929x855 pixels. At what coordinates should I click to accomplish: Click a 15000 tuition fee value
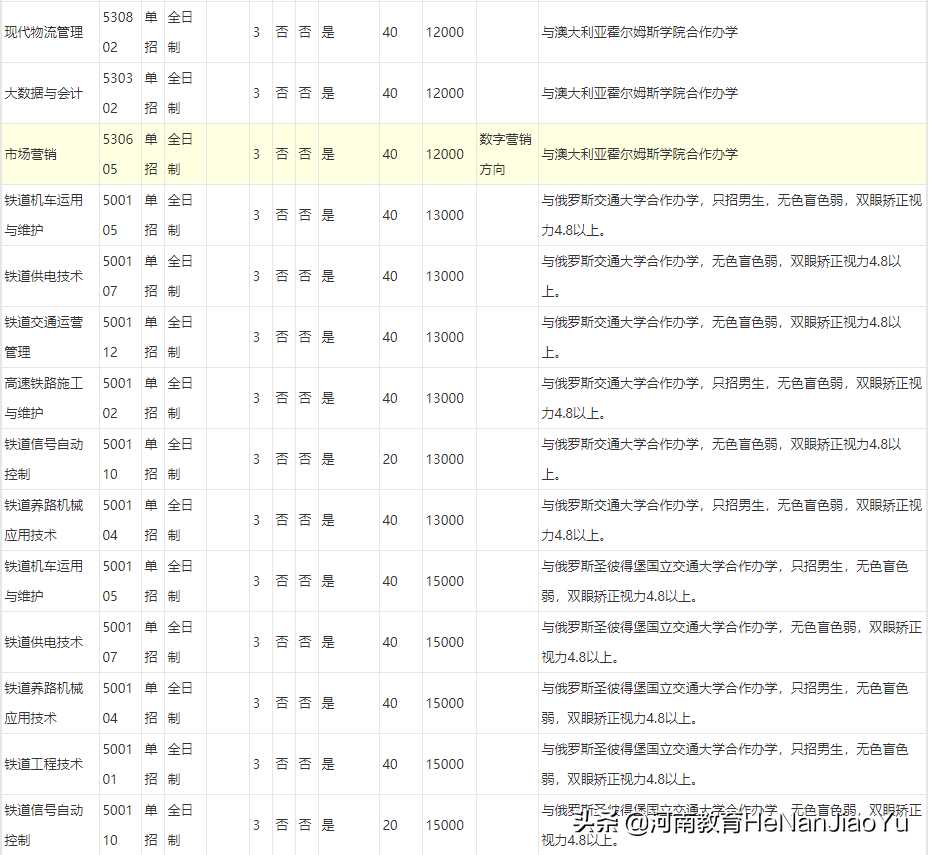[446, 580]
